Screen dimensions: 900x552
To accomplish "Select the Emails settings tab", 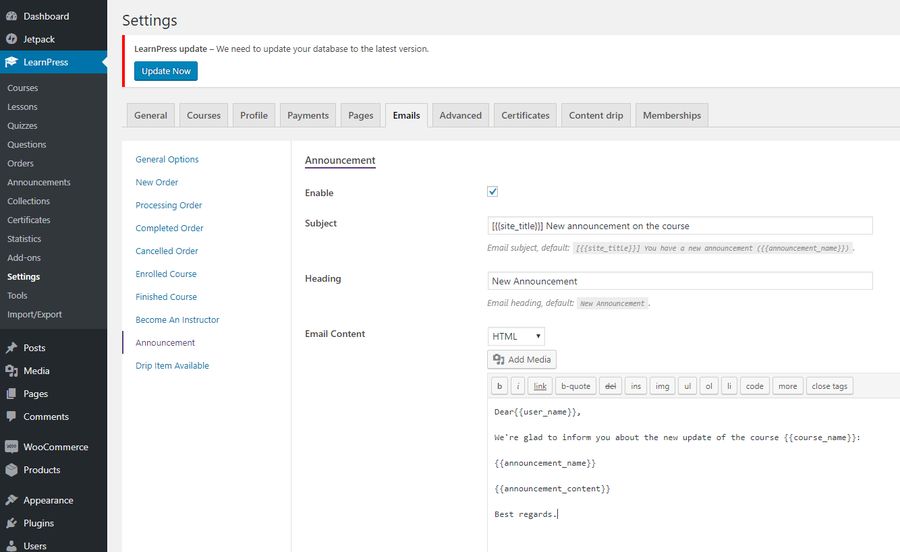I will point(406,115).
